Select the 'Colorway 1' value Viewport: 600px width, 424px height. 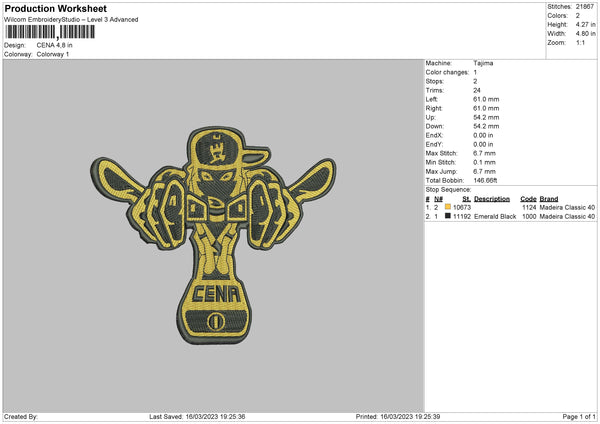click(53, 54)
